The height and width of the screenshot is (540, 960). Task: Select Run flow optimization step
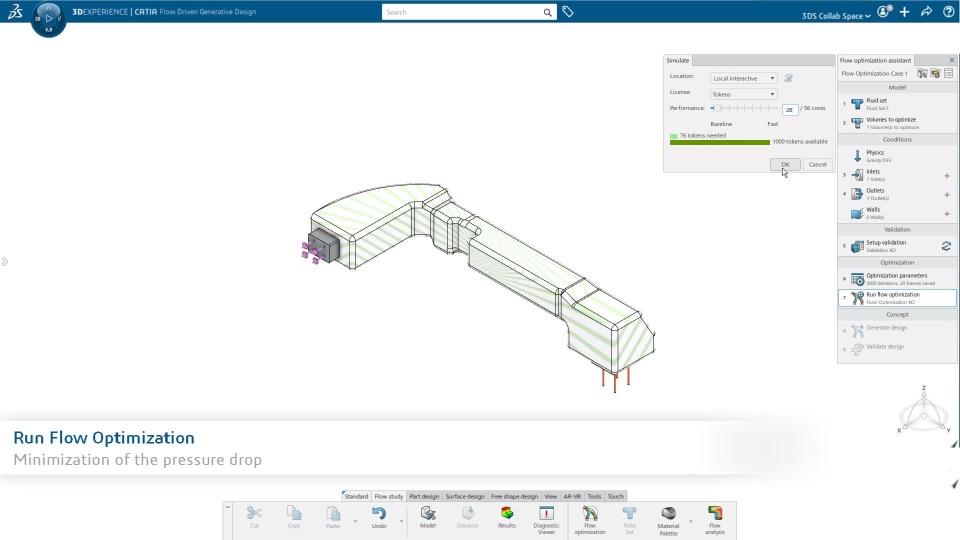(897, 298)
